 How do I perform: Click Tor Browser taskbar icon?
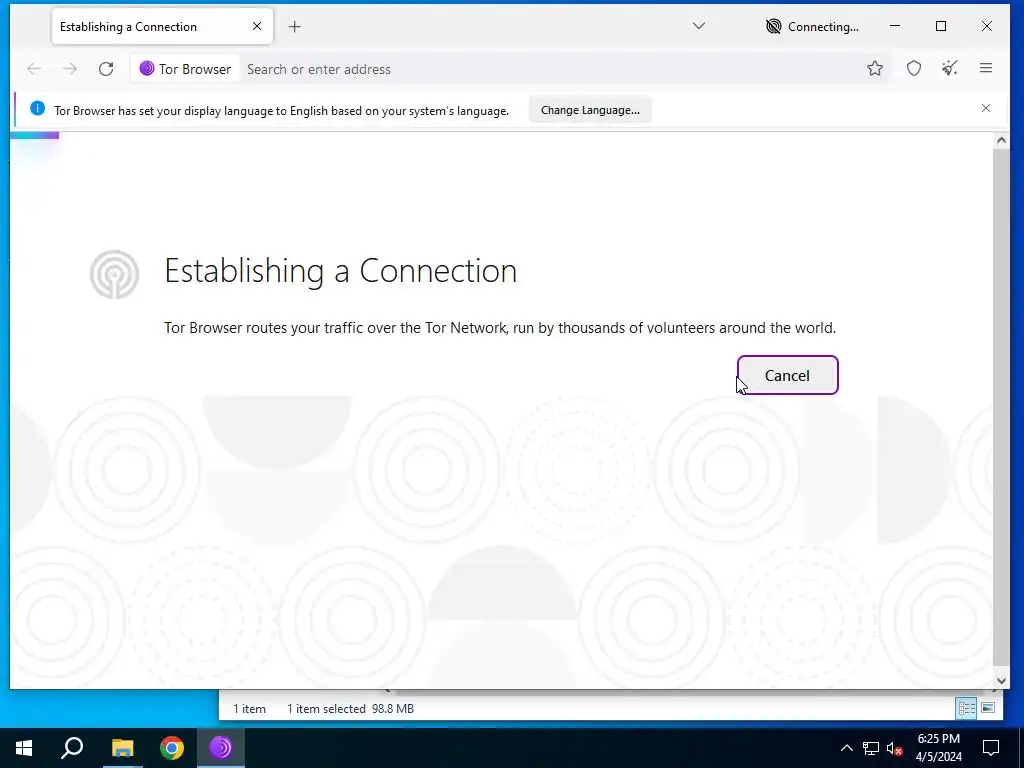[x=221, y=748]
